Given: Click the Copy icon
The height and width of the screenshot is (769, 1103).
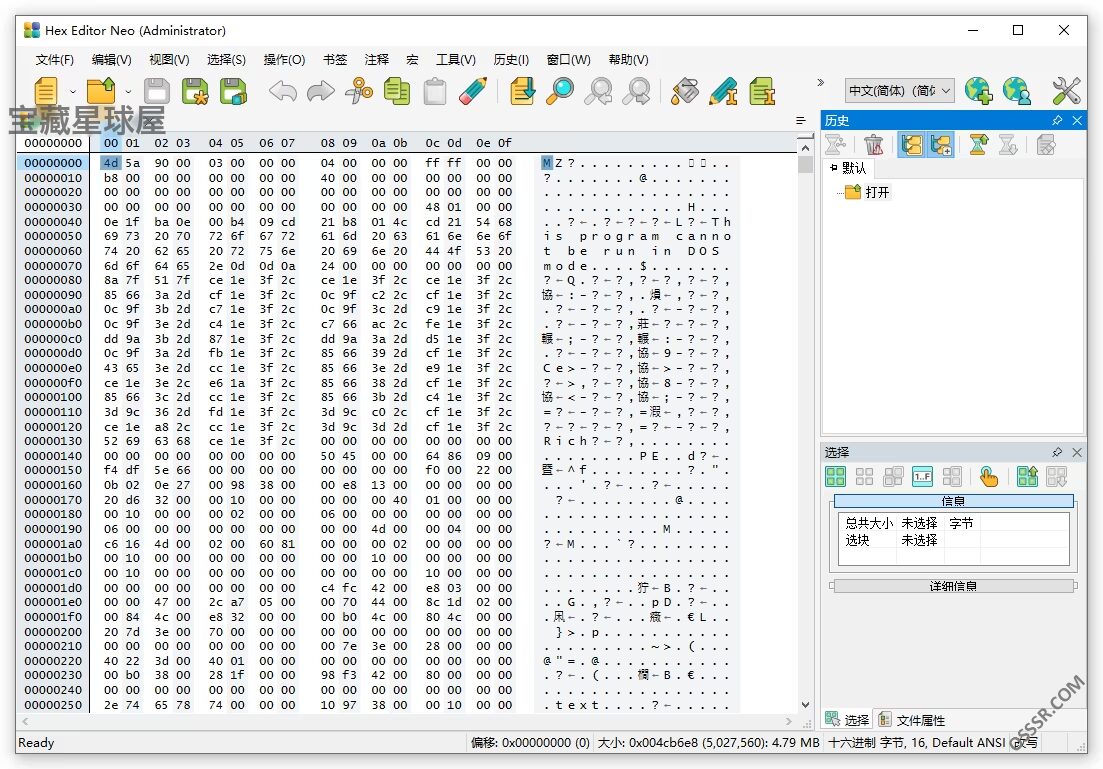Looking at the screenshot, I should [397, 91].
